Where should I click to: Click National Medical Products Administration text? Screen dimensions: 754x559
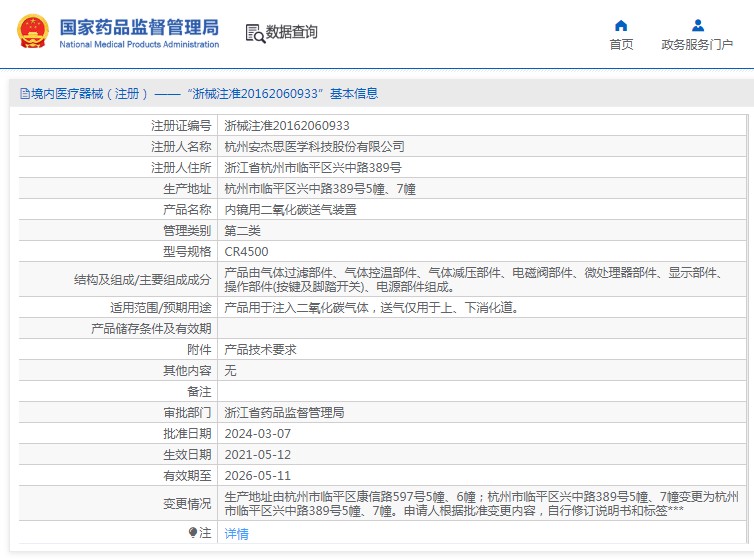pos(139,44)
